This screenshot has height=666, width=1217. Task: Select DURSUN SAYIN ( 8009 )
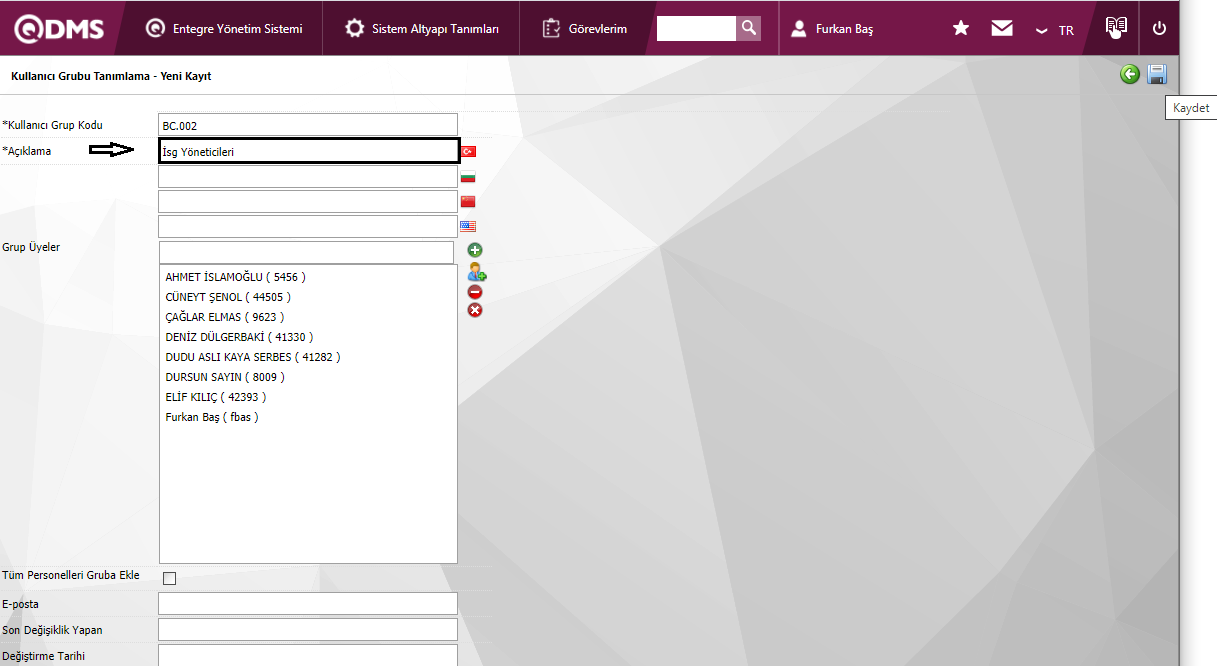point(225,377)
